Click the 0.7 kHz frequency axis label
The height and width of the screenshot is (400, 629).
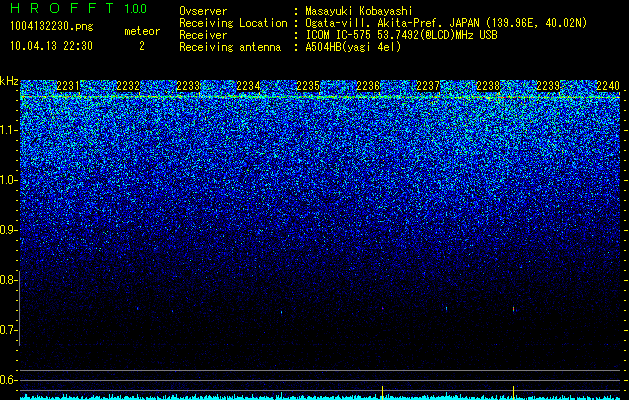point(8,330)
